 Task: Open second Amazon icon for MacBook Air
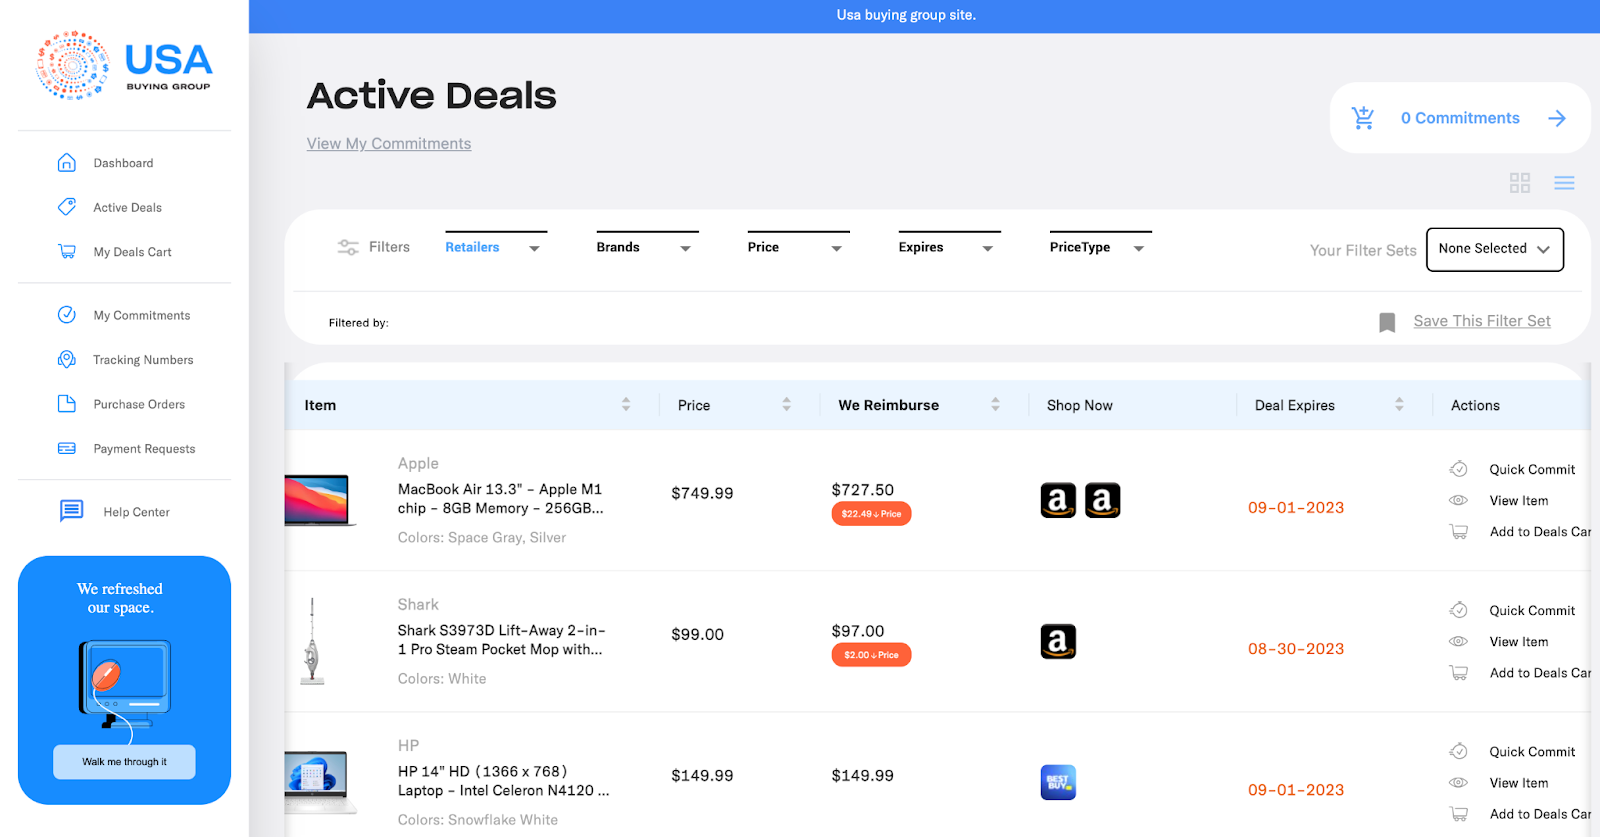tap(1102, 500)
